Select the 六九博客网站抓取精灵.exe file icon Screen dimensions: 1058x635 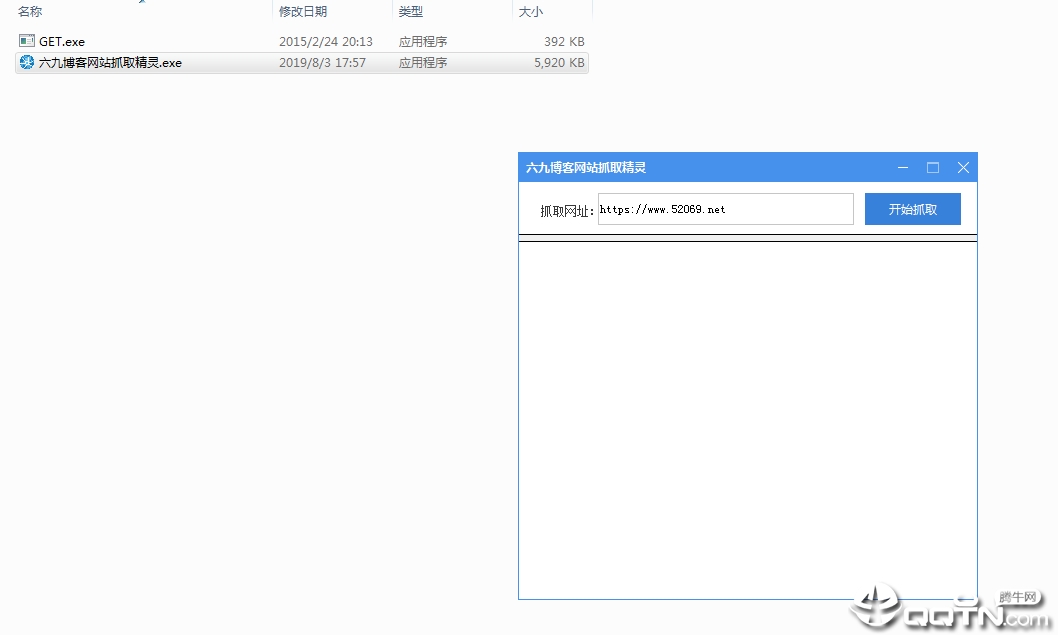click(x=27, y=63)
